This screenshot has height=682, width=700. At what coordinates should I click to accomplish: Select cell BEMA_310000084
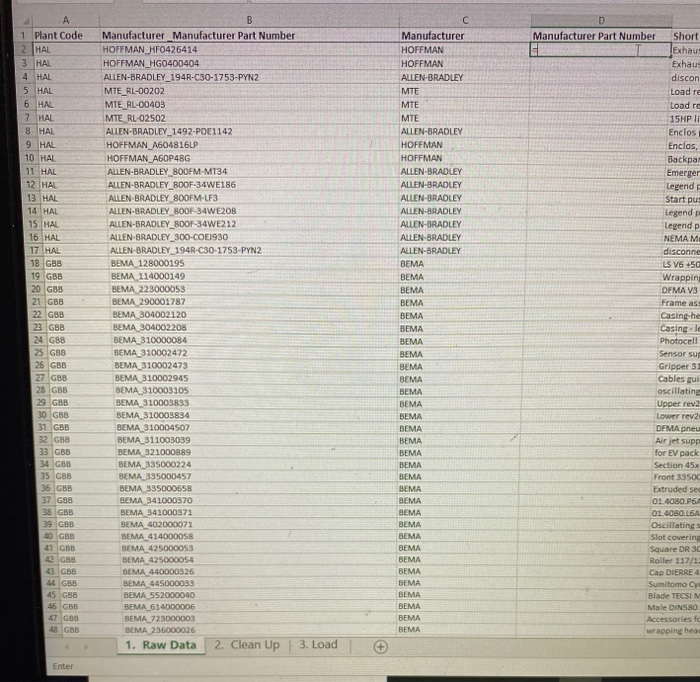(x=255, y=340)
